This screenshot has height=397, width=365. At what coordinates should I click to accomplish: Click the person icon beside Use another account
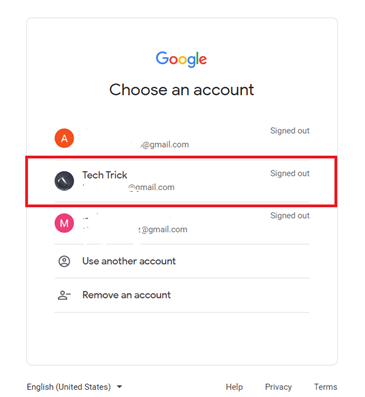(x=64, y=261)
